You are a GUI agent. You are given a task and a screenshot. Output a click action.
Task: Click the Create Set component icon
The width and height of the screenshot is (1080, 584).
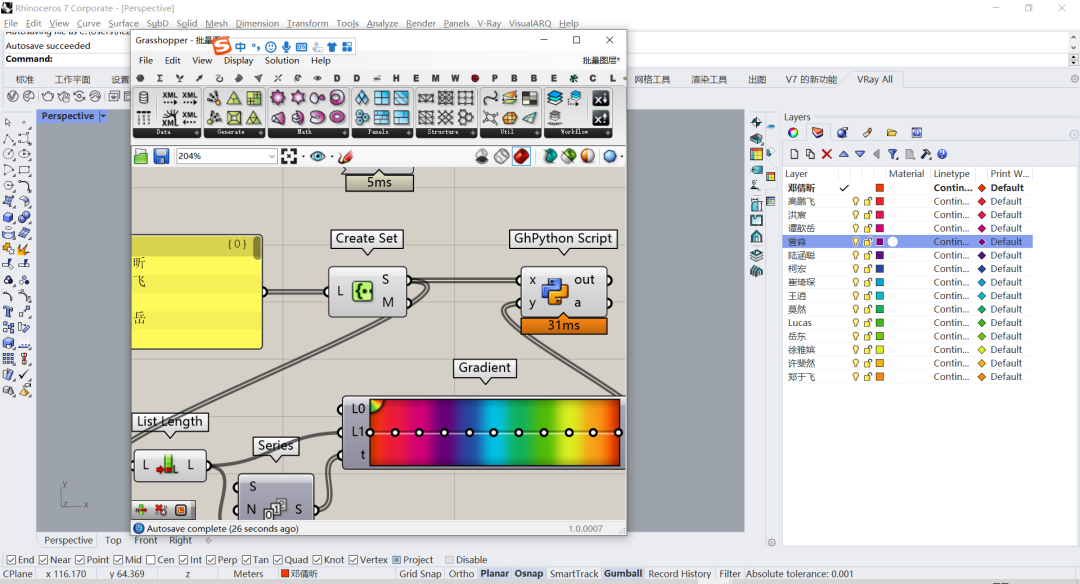[362, 291]
